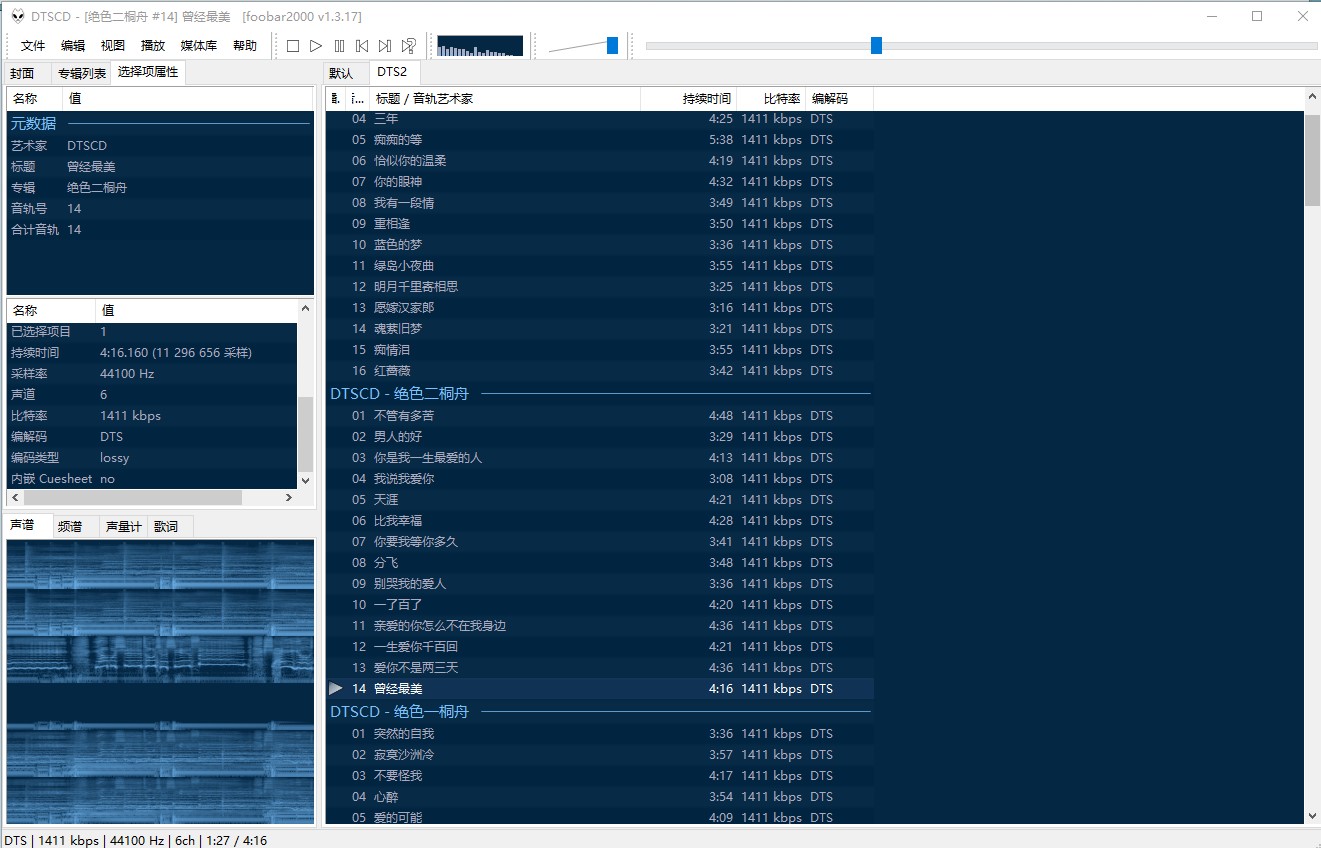Open the 播放 menu
1321x848 pixels.
point(153,46)
